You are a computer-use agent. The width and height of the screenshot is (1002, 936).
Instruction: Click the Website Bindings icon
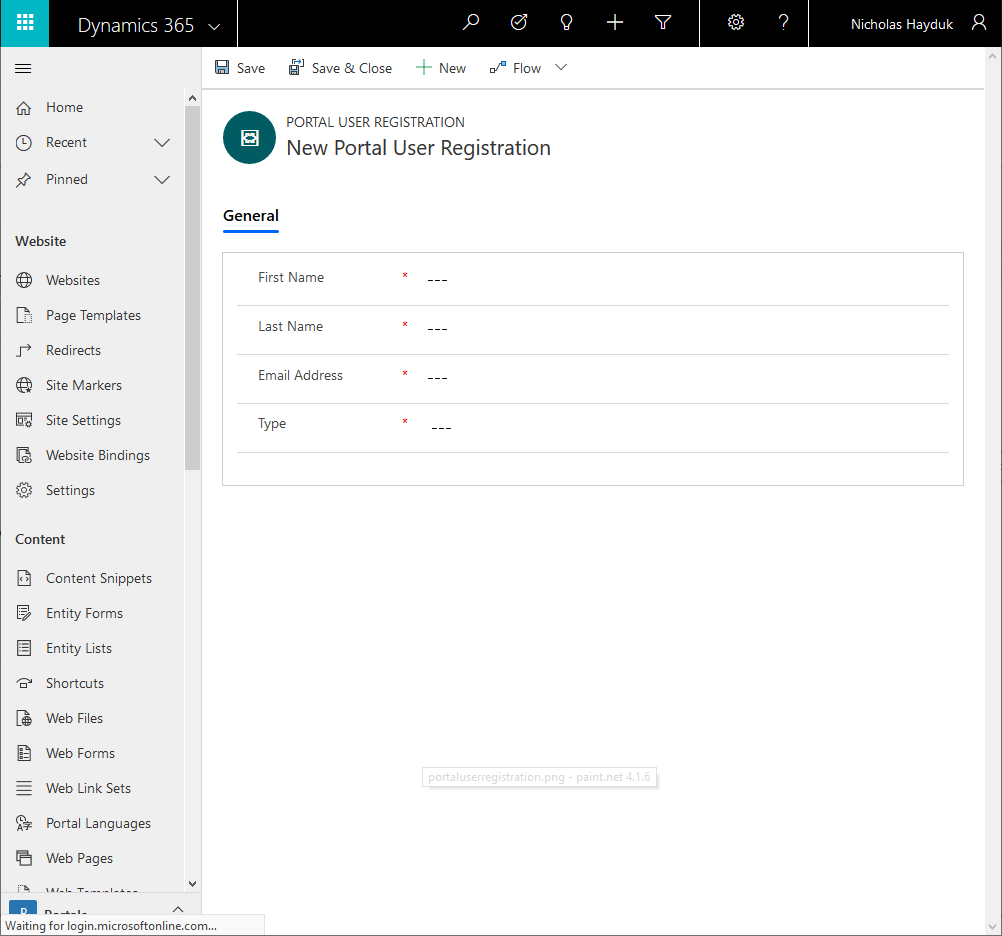tap(24, 456)
